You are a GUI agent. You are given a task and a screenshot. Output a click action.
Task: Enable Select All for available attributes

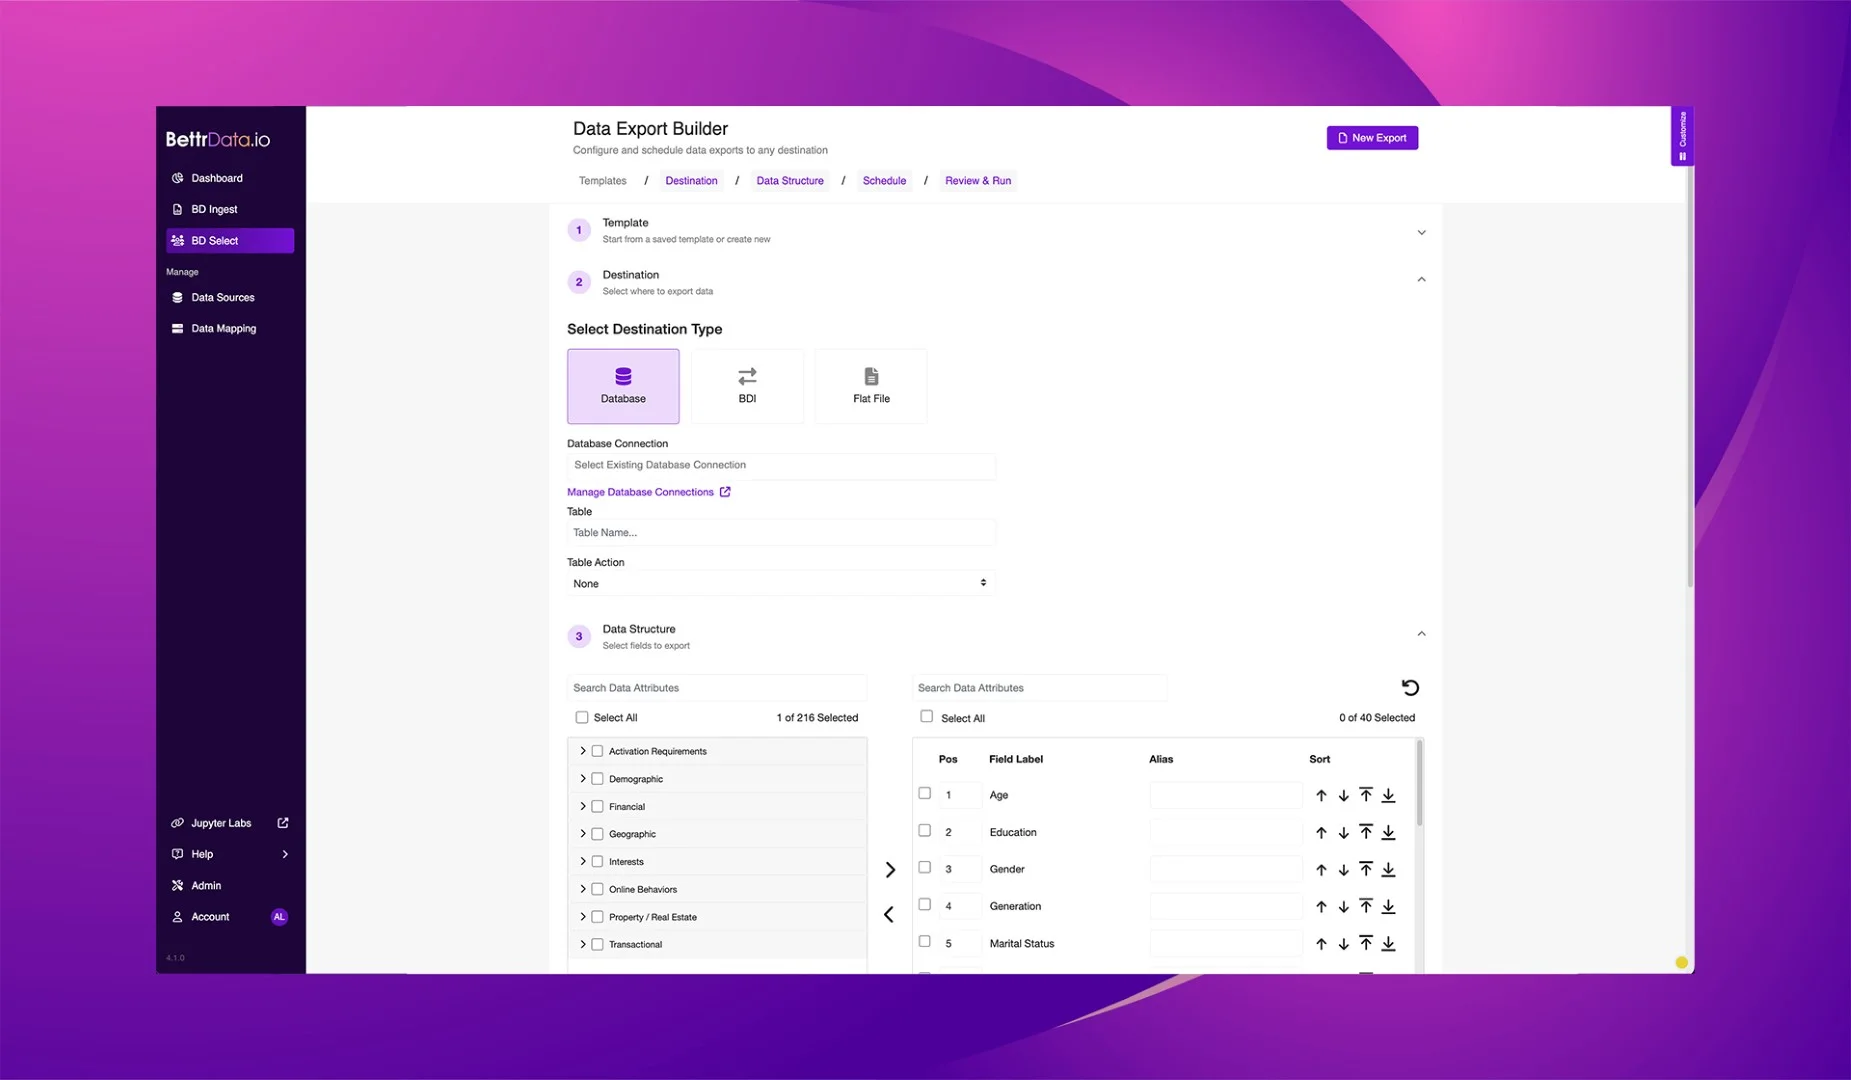click(x=582, y=718)
